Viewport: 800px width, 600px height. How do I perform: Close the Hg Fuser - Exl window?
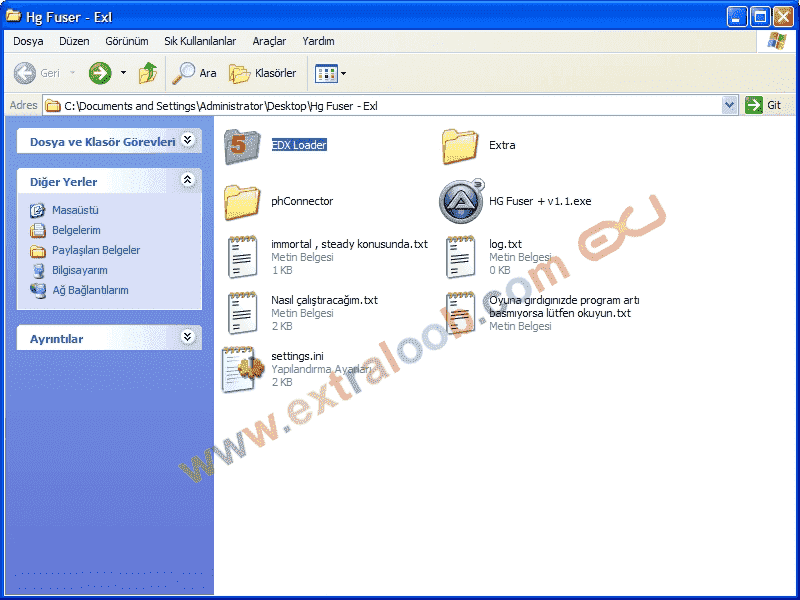pyautogui.click(x=783, y=17)
